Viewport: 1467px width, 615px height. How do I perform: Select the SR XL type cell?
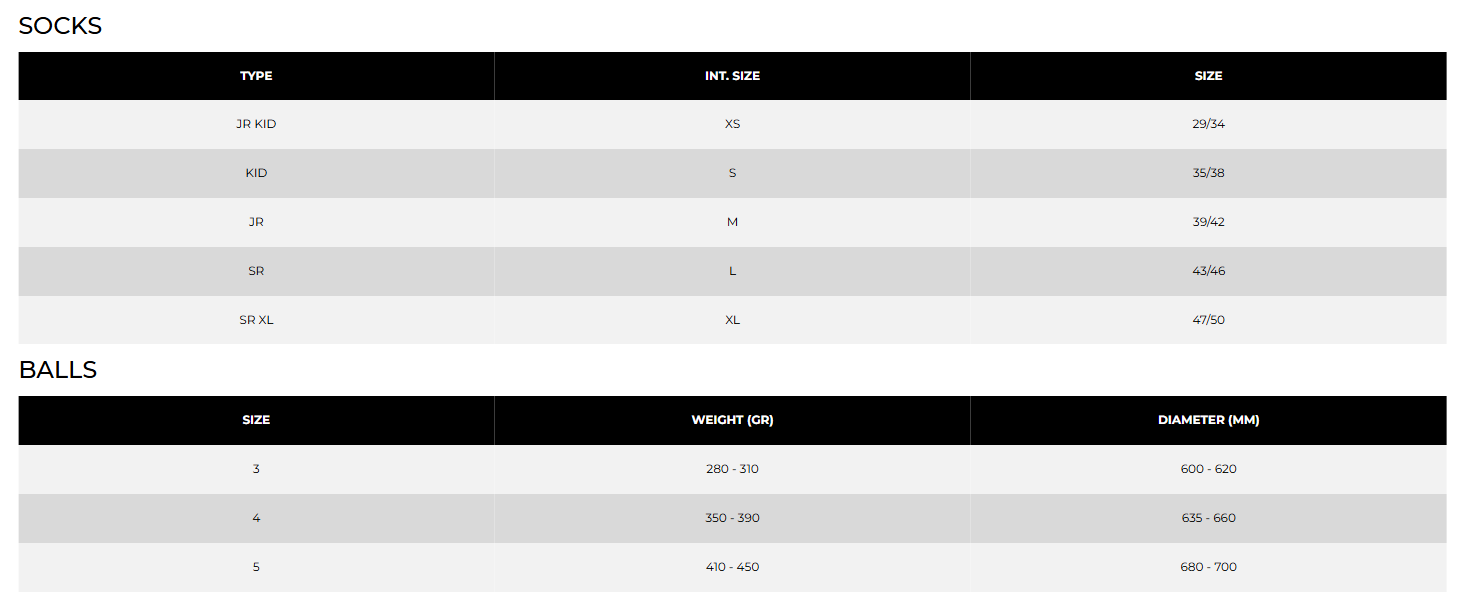click(256, 320)
